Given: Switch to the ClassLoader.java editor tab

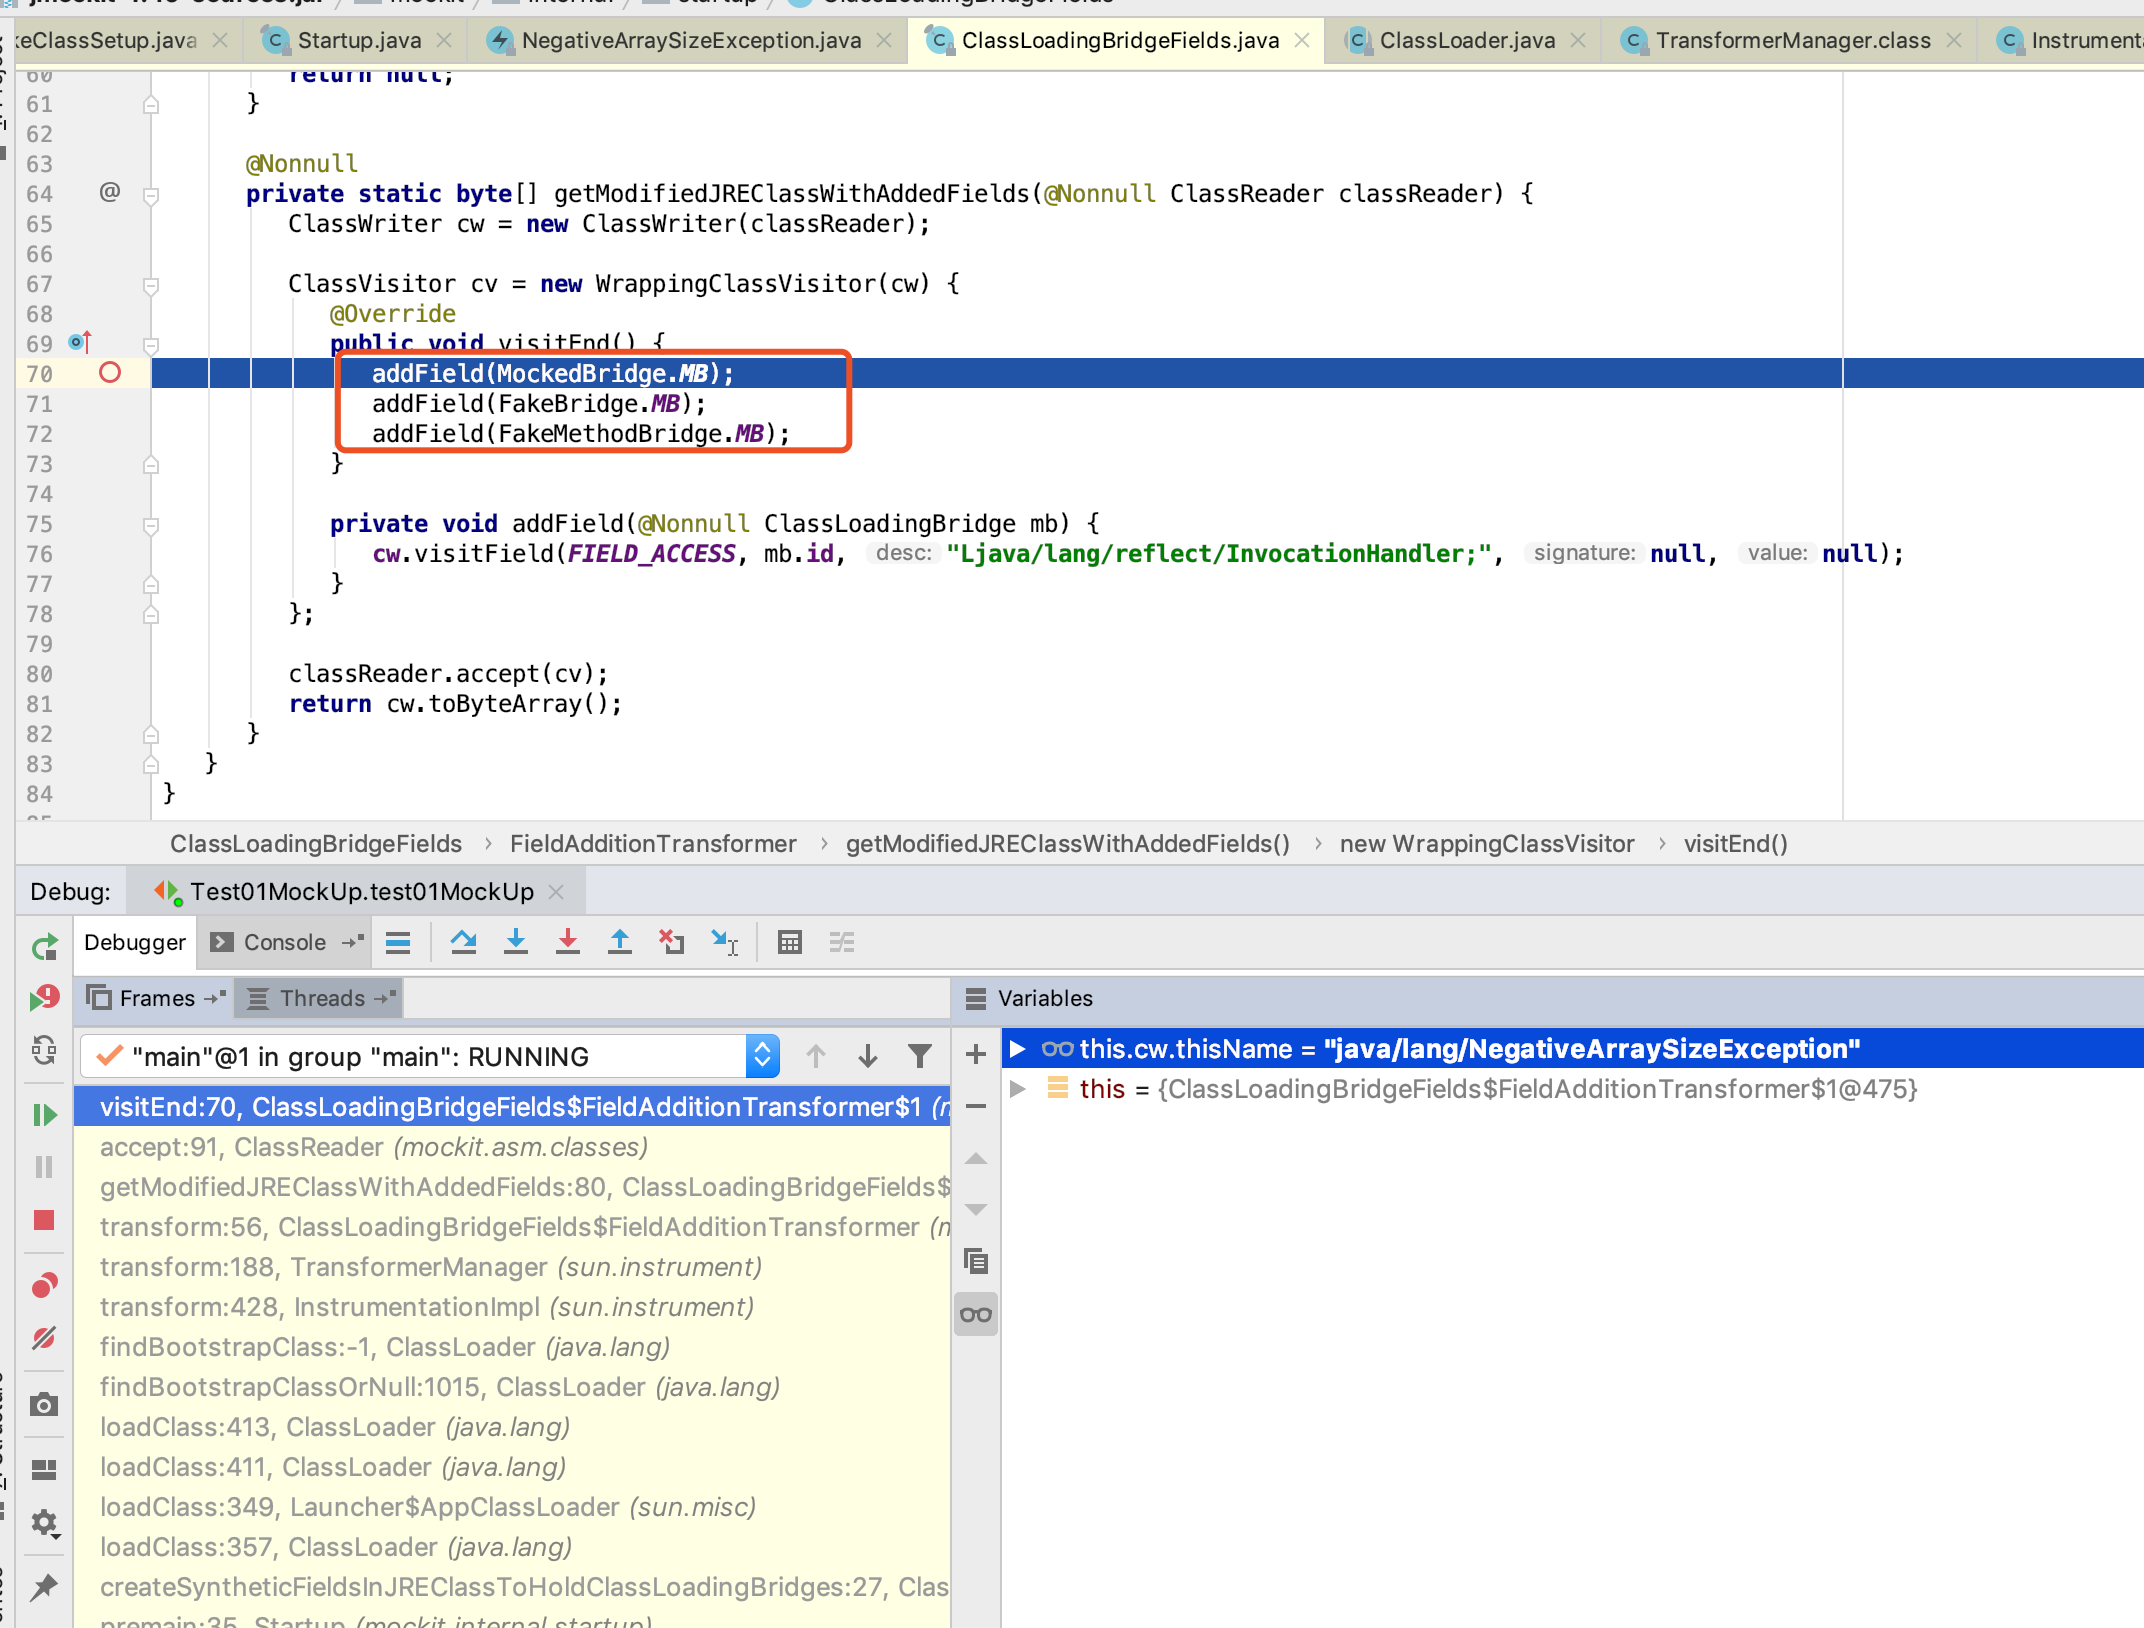Looking at the screenshot, I should point(1466,40).
